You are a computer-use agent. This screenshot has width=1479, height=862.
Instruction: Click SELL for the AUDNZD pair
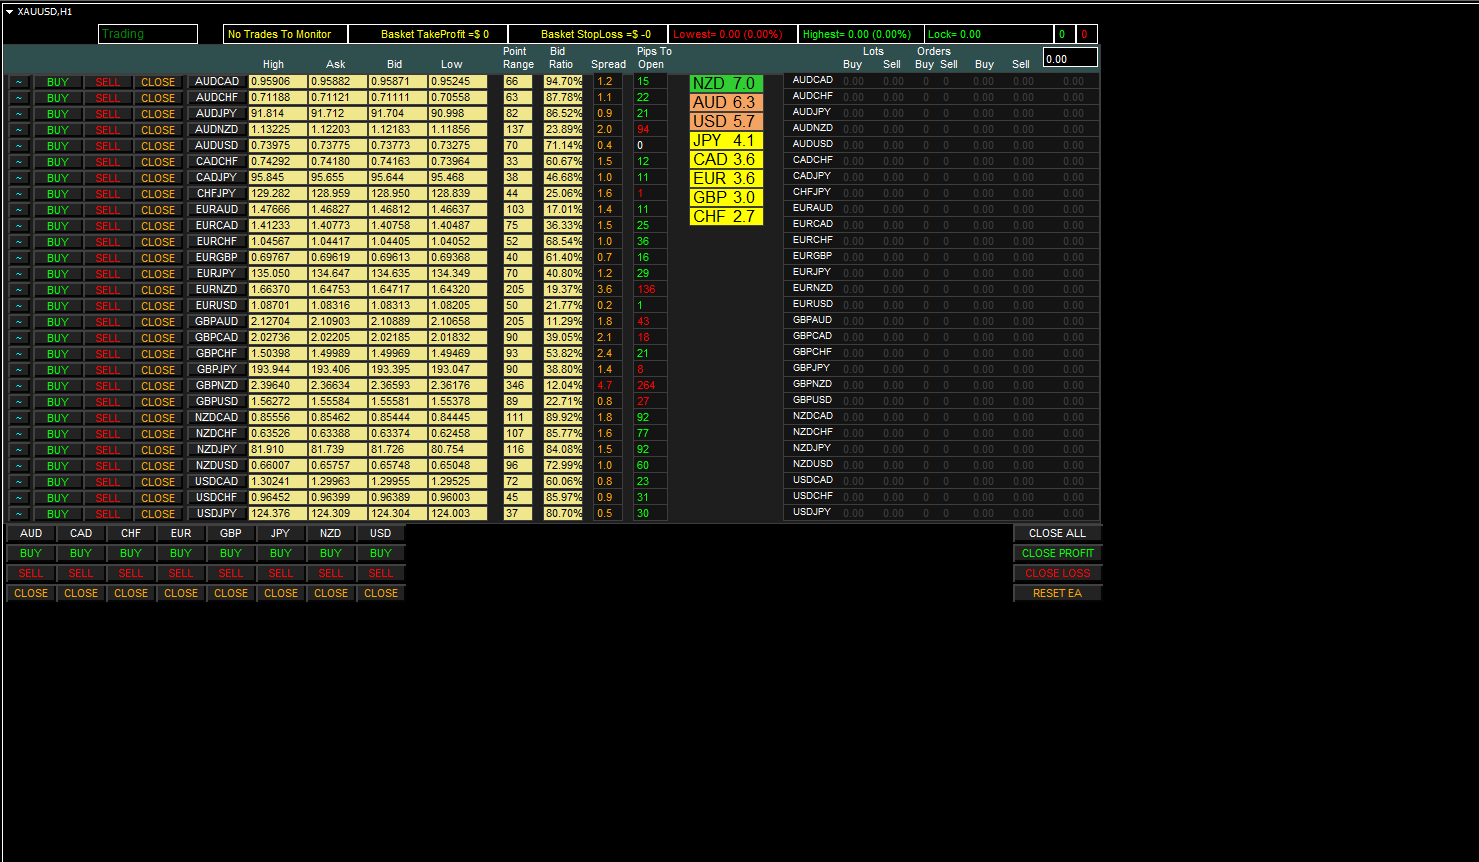pyautogui.click(x=108, y=130)
